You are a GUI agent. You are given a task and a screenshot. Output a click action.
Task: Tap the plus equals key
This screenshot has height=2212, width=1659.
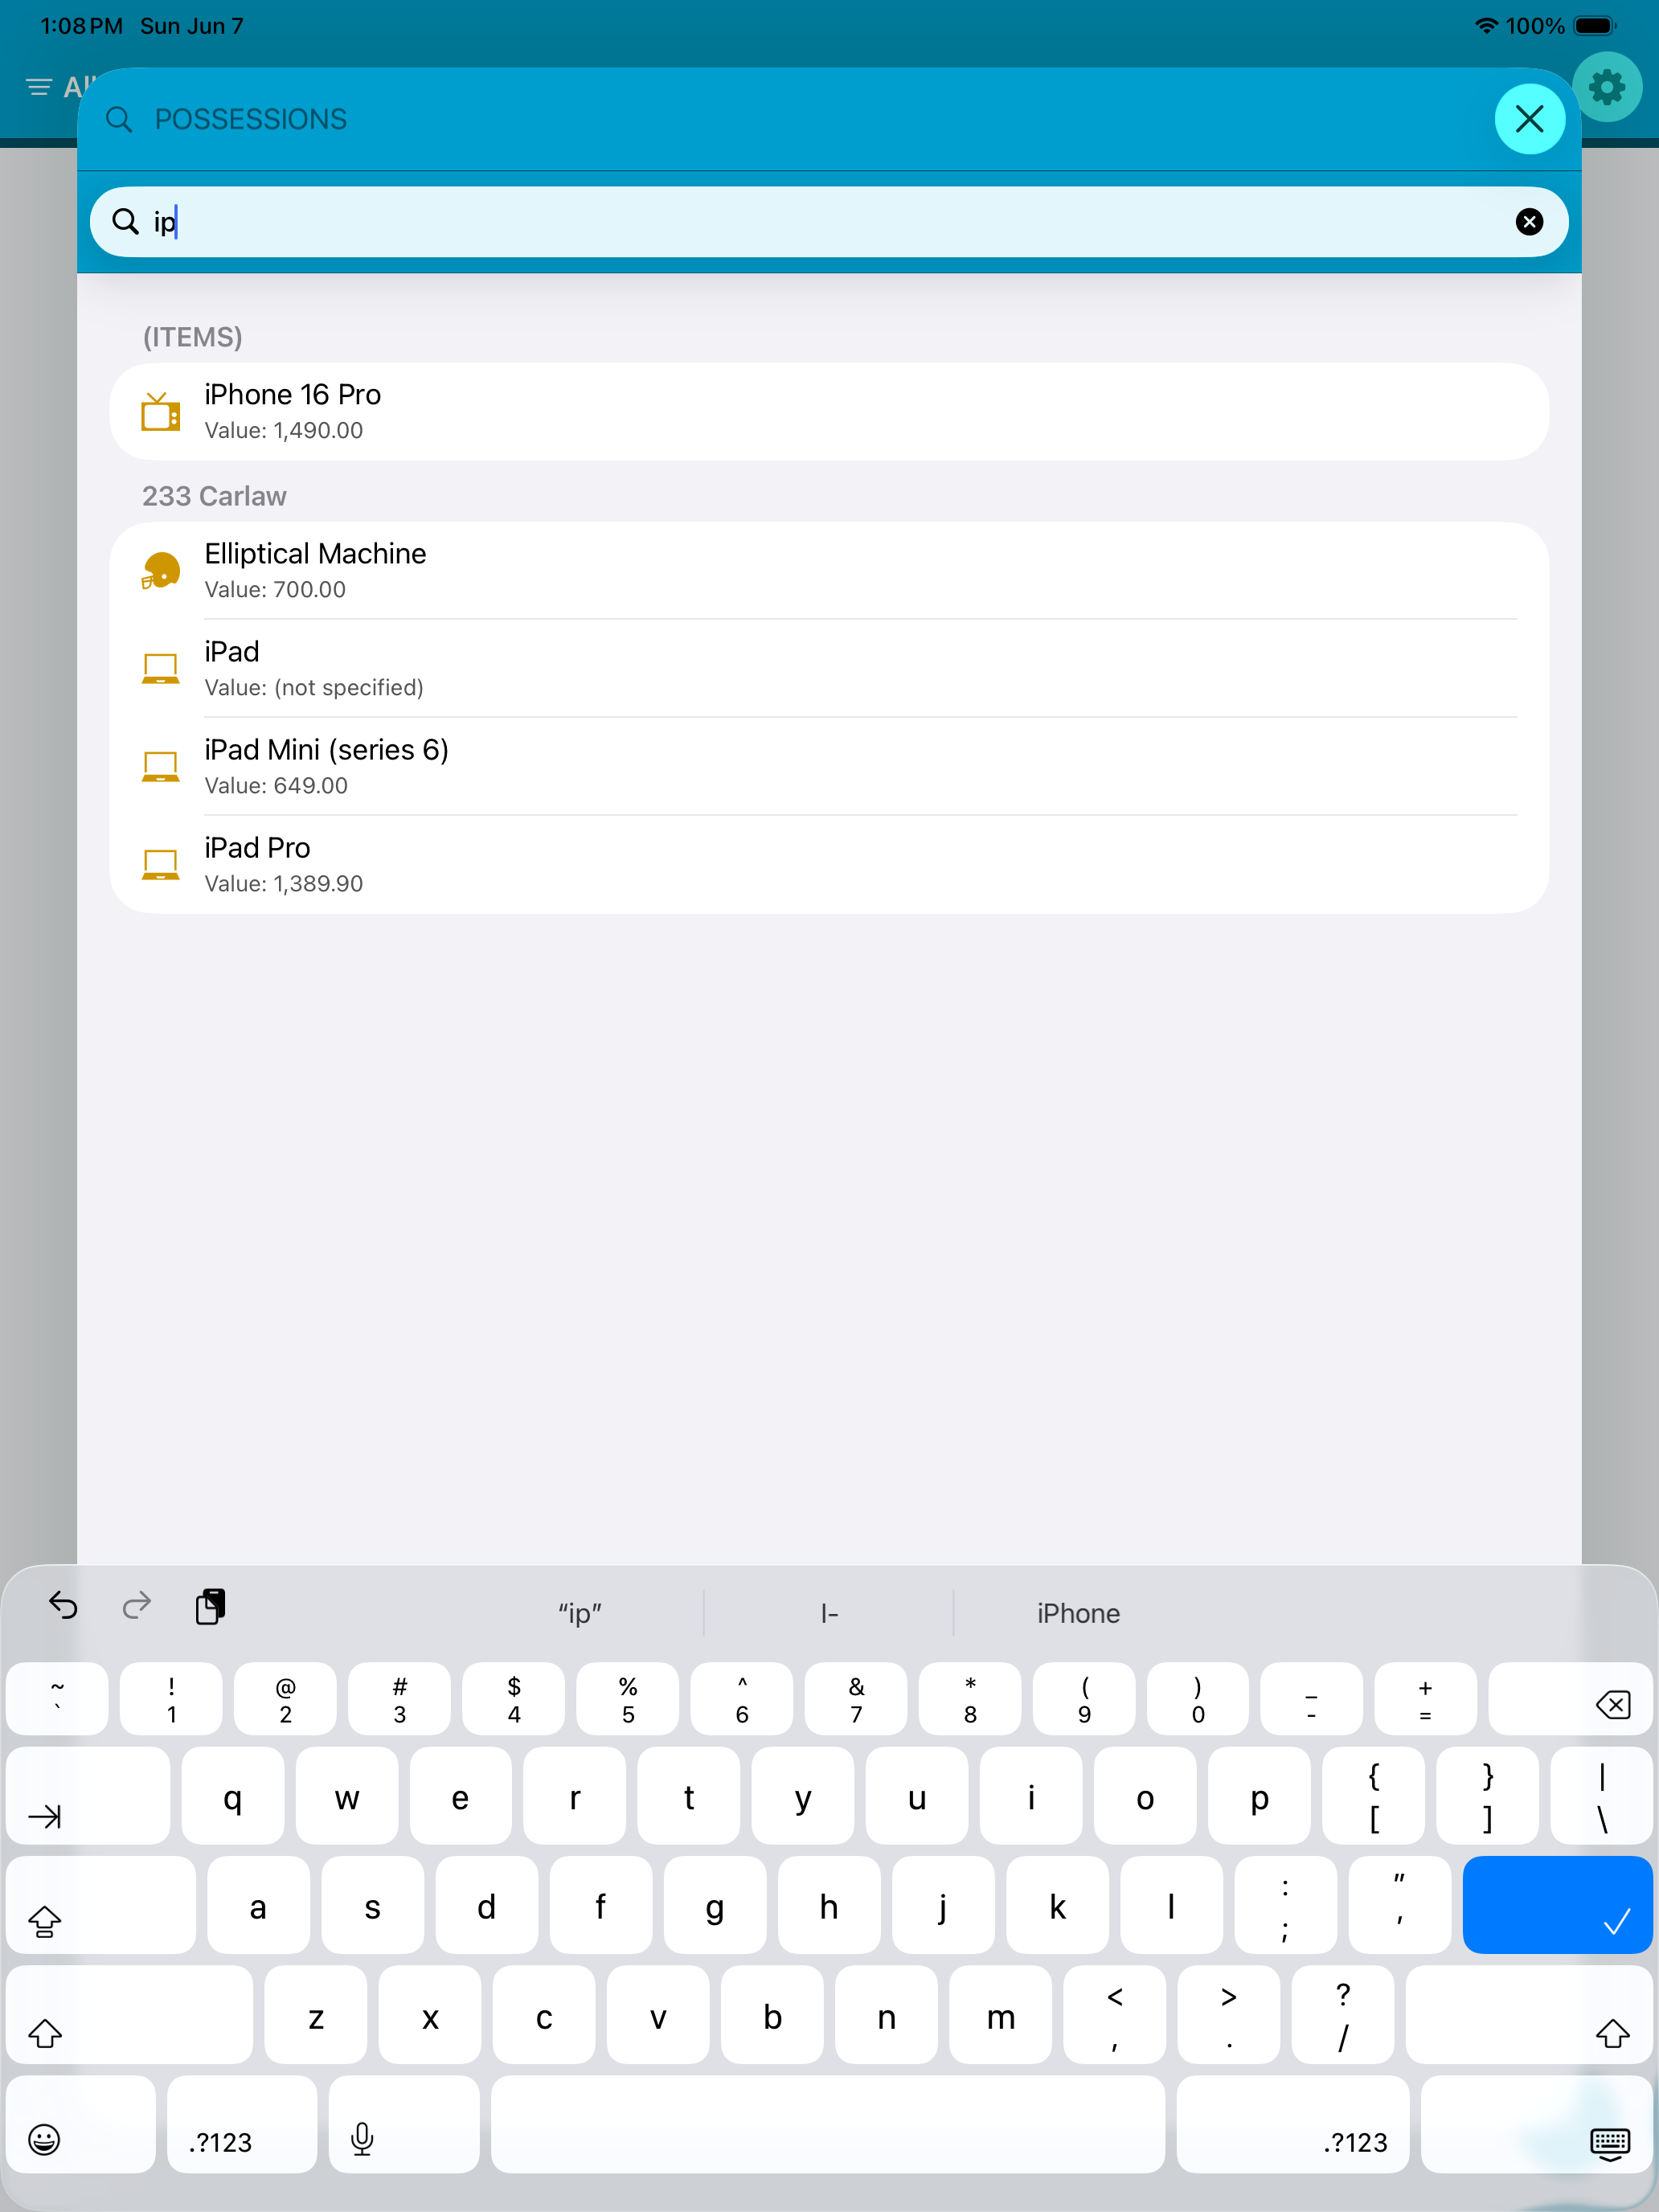1425,1699
